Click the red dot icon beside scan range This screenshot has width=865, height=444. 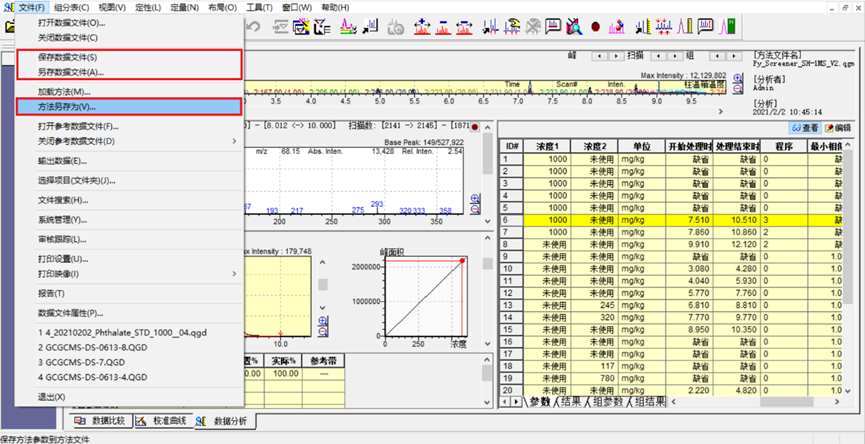(475, 126)
